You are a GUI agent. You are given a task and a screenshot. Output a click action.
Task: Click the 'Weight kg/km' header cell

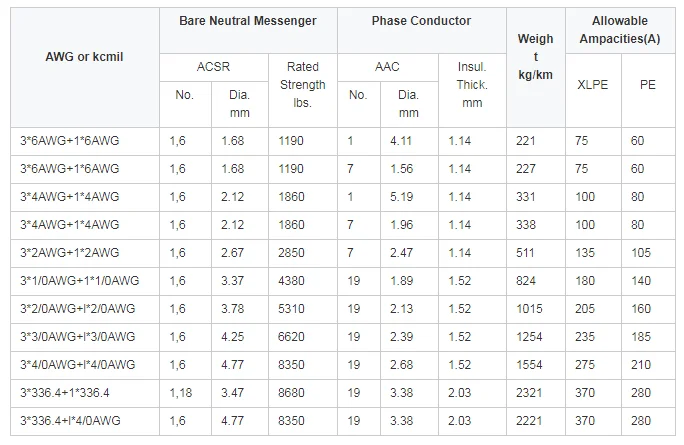point(536,57)
